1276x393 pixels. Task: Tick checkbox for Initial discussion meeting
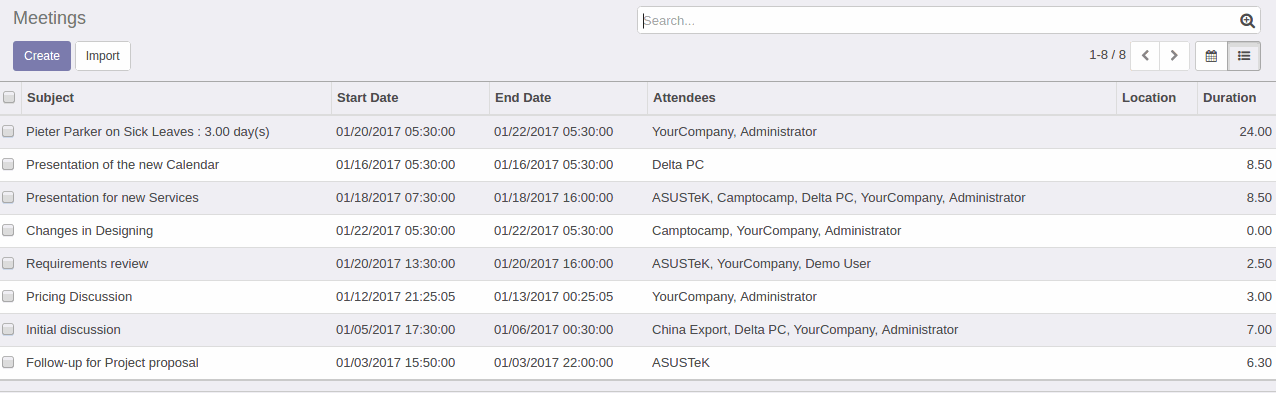point(8,330)
